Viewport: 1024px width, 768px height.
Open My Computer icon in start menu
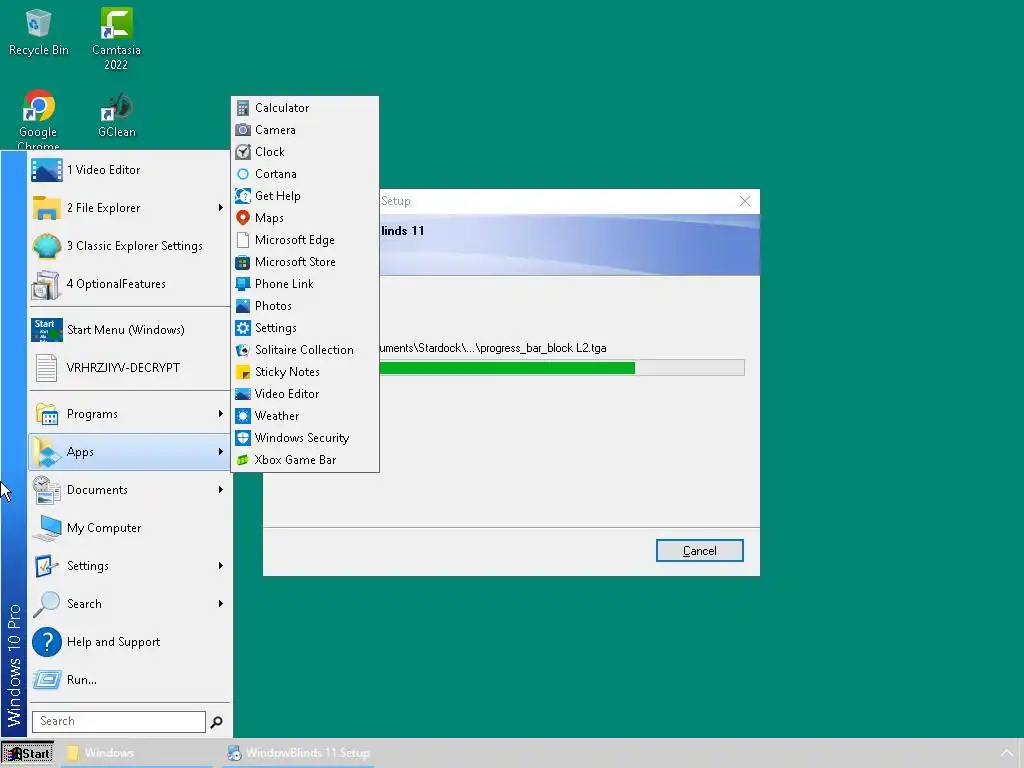pyautogui.click(x=47, y=528)
